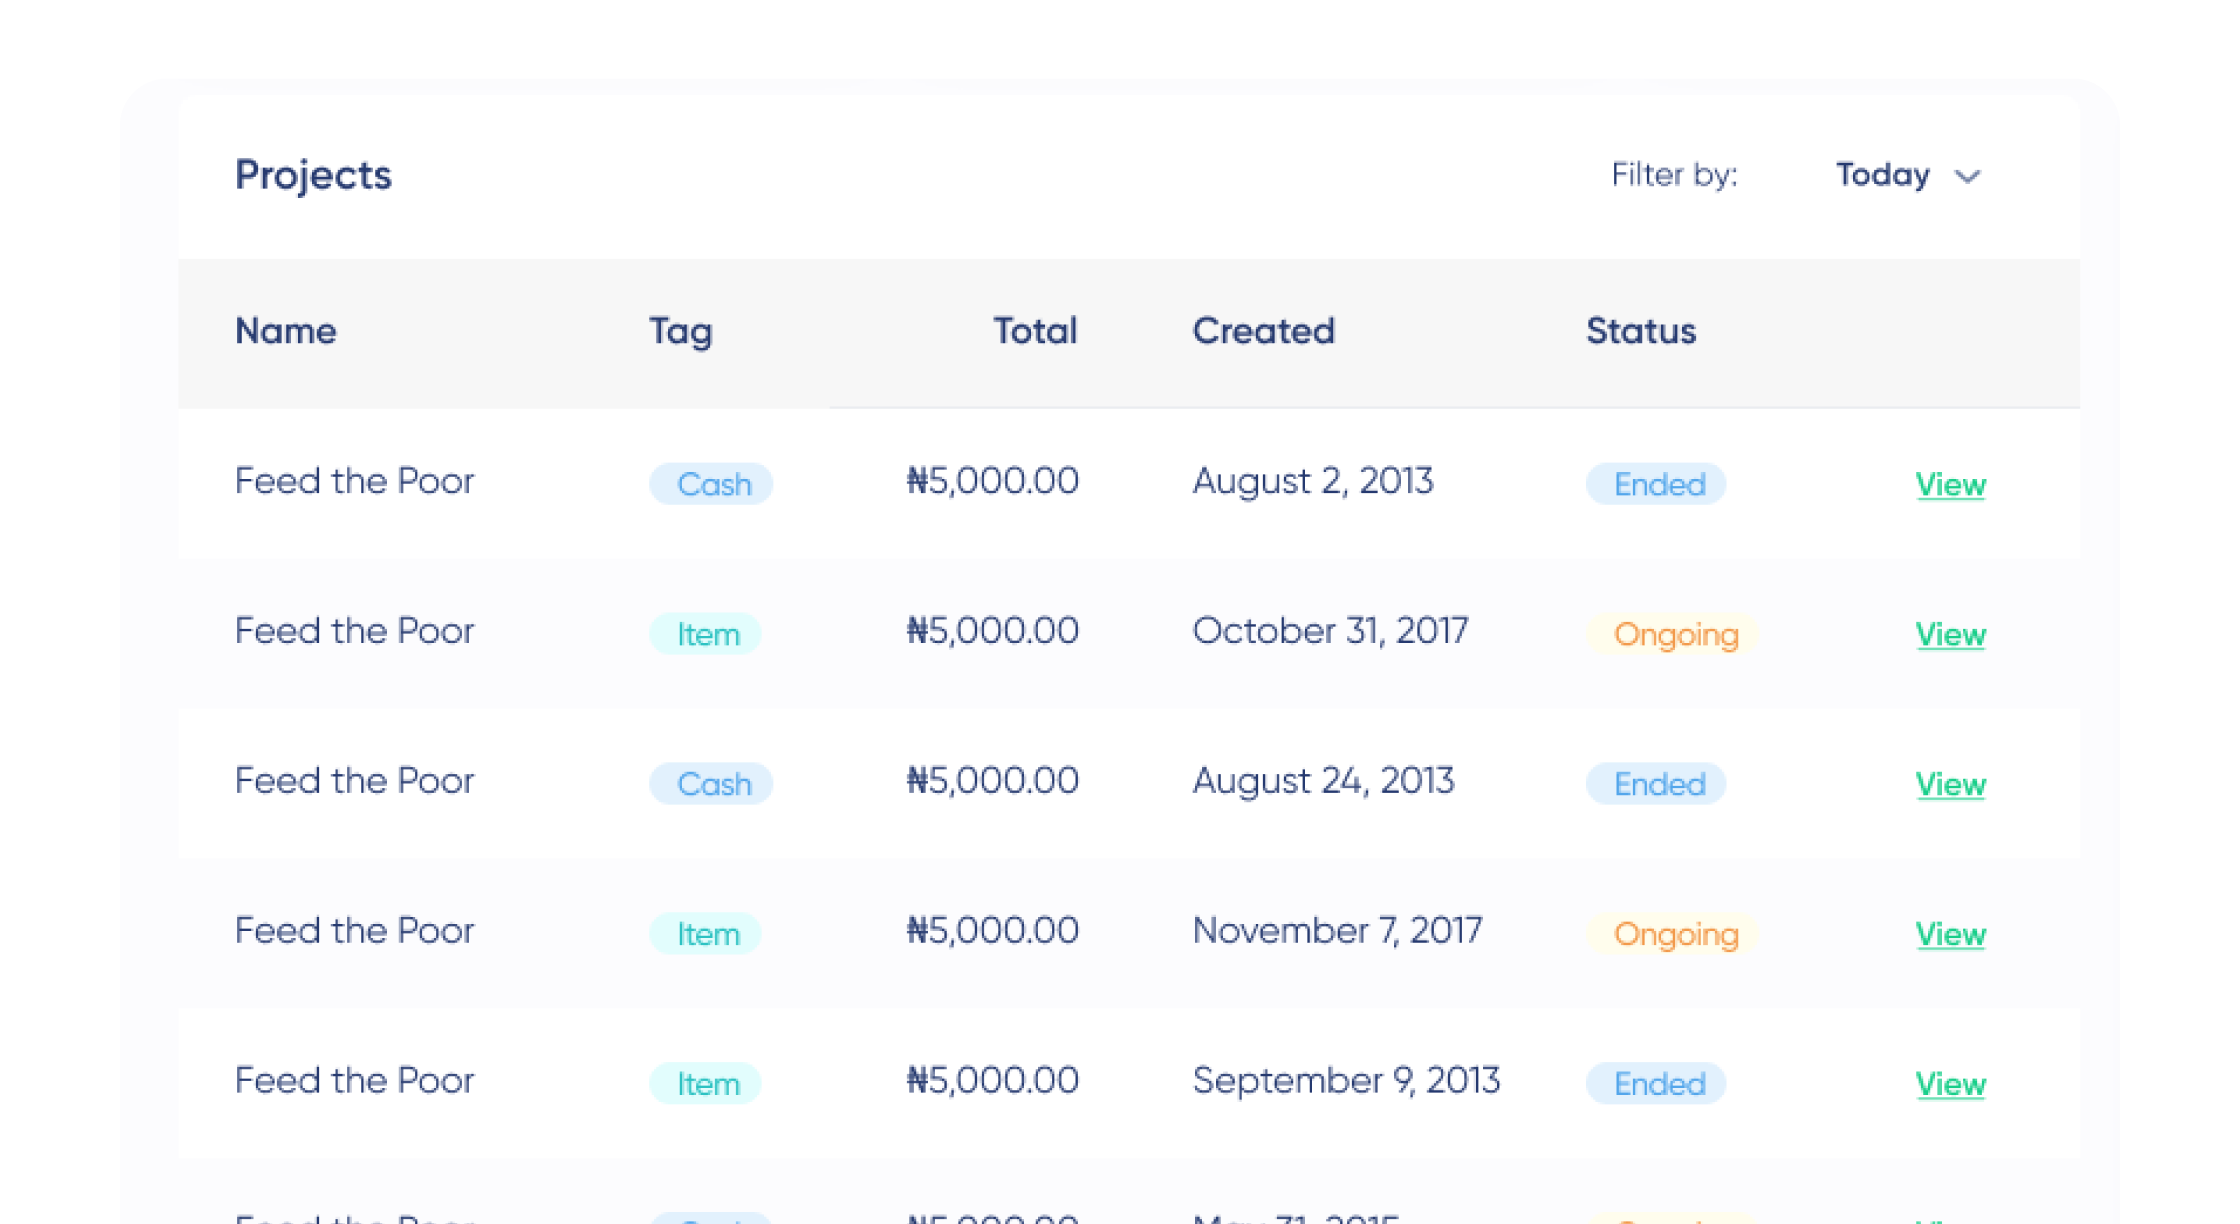Click Item tag on October 31, 2017 row

pyautogui.click(x=706, y=634)
